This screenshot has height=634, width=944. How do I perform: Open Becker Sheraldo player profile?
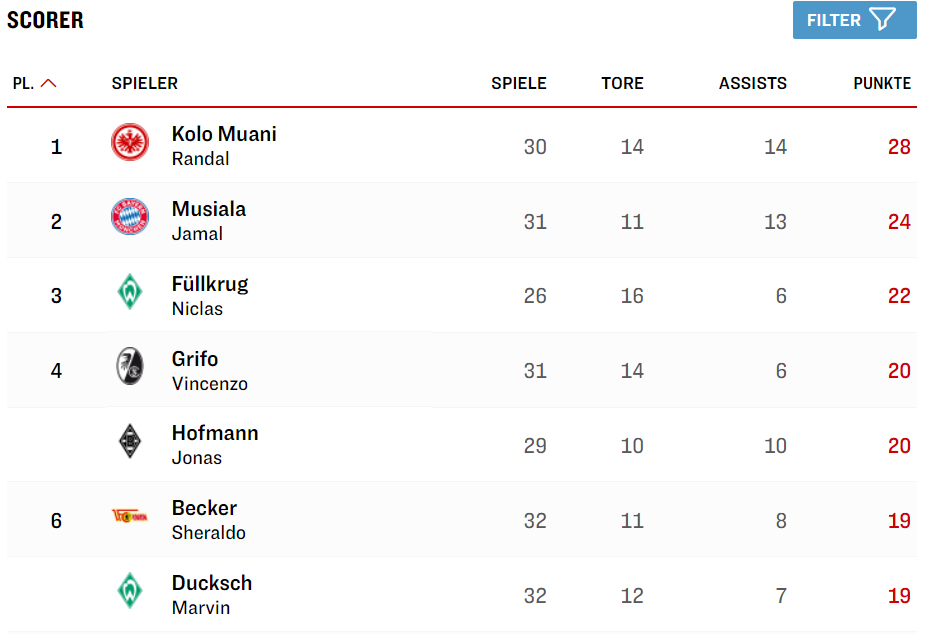pyautogui.click(x=208, y=520)
